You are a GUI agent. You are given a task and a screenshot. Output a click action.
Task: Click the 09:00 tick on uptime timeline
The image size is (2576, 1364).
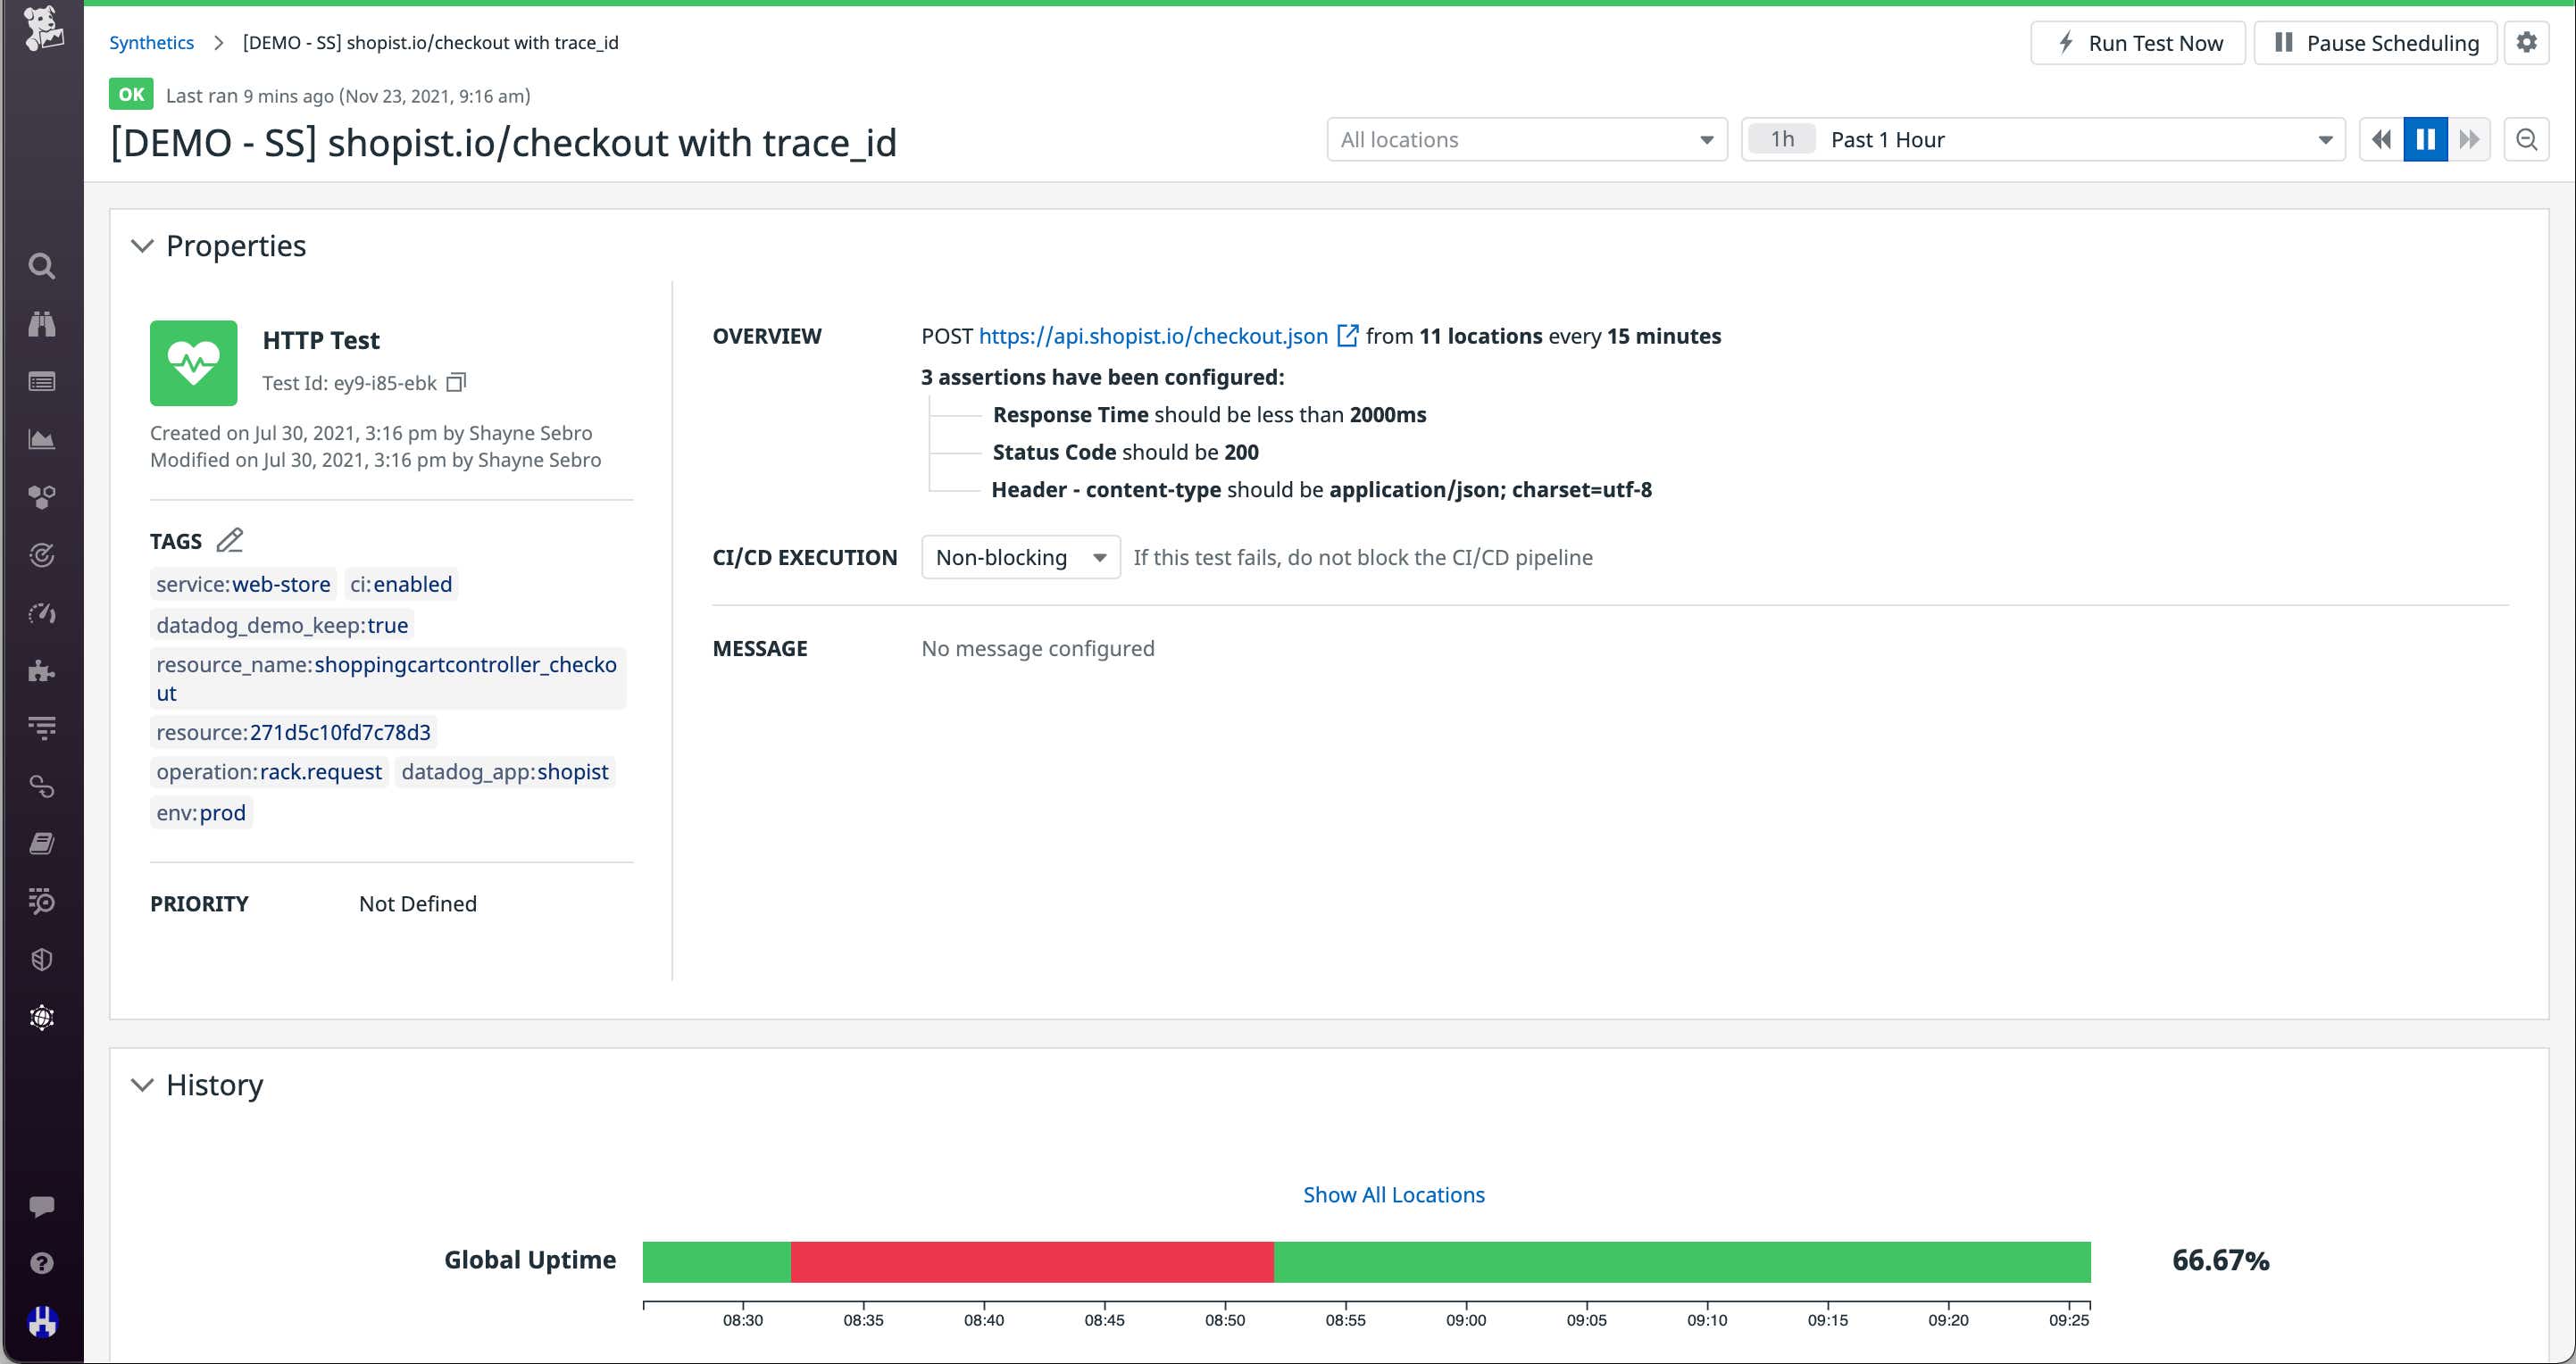(1466, 1320)
